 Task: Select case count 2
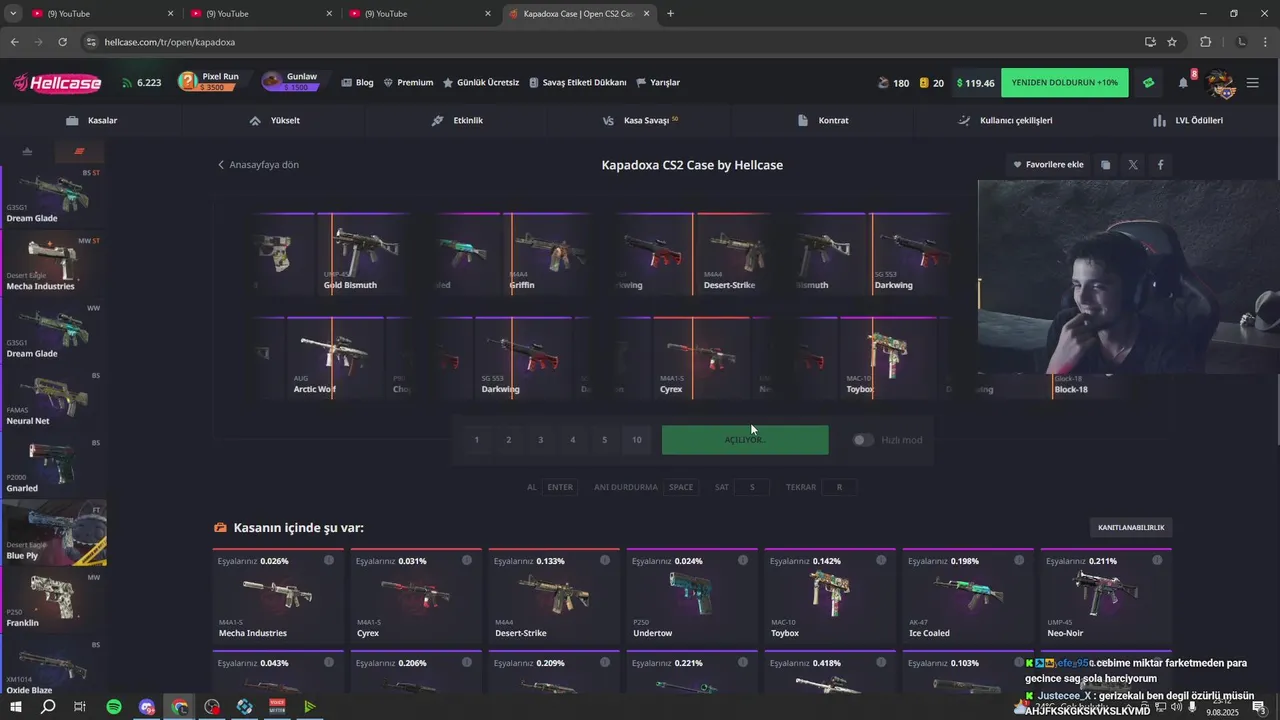pyautogui.click(x=508, y=440)
